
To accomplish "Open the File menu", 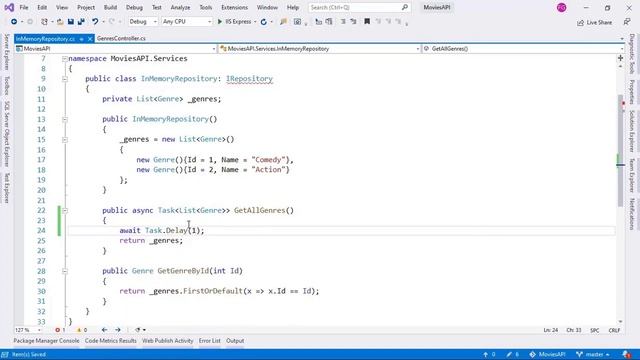I will (x=24, y=7).
